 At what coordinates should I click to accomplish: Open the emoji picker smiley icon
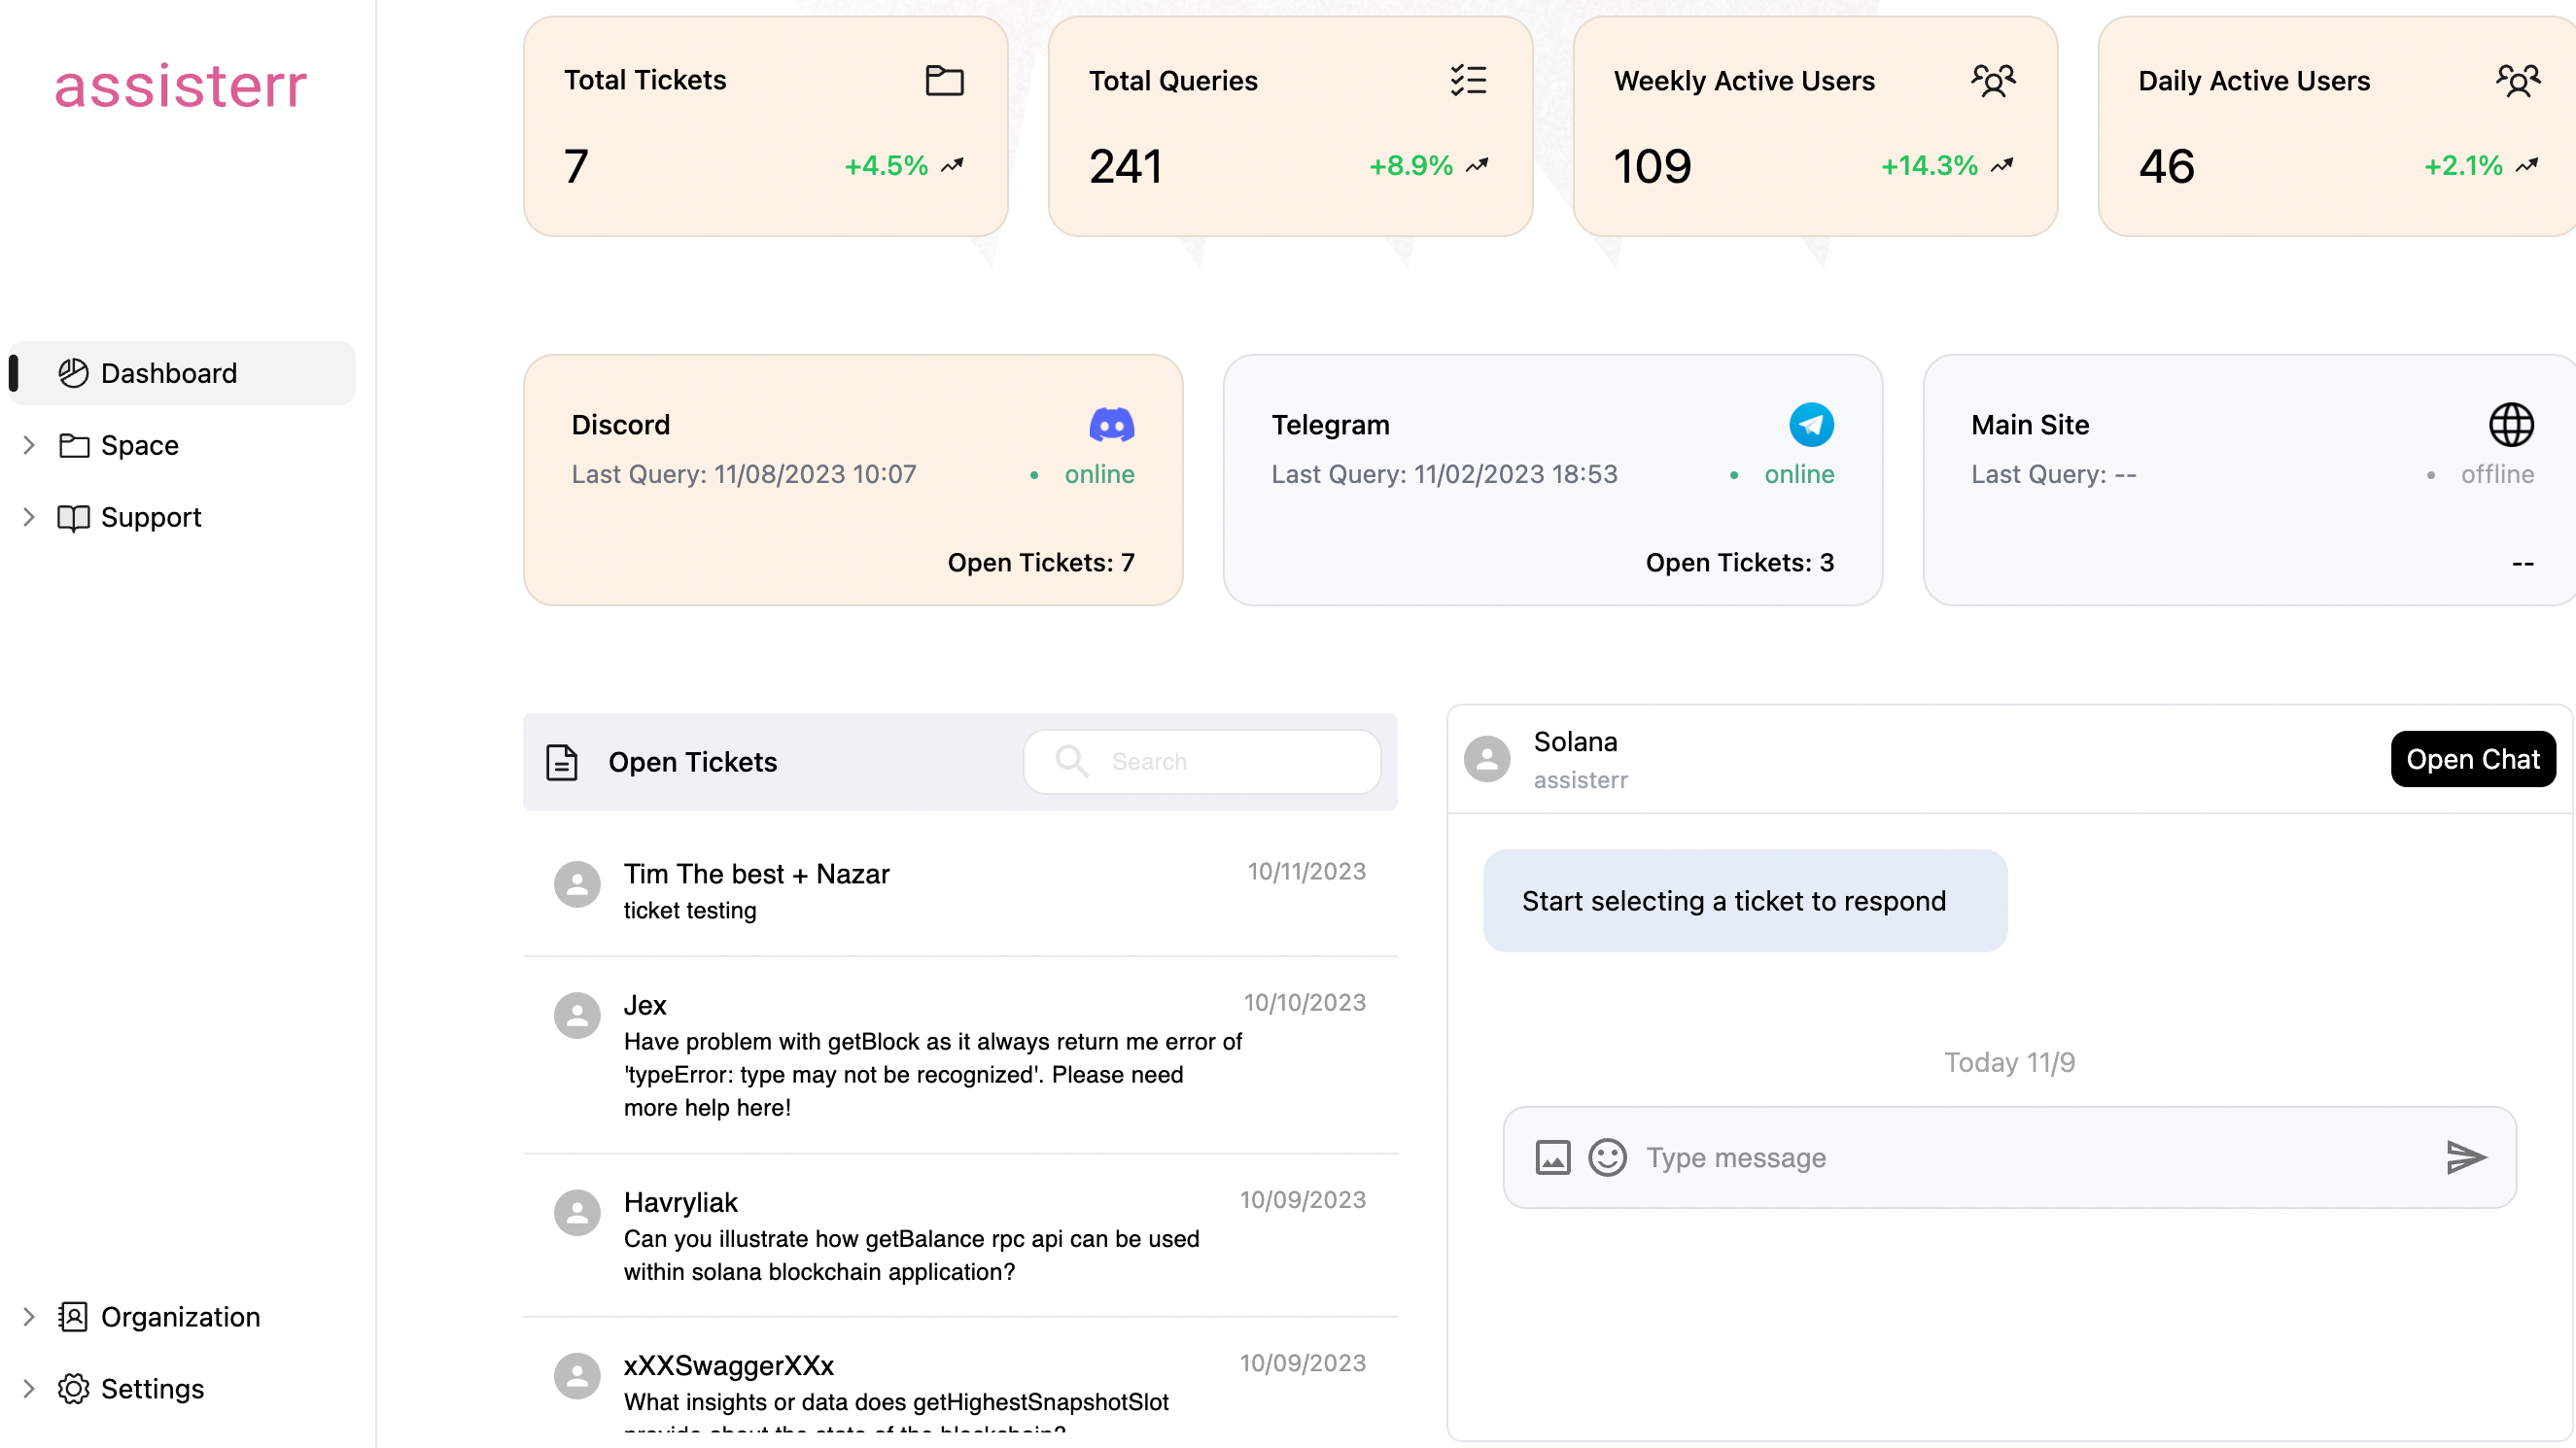point(1607,1157)
